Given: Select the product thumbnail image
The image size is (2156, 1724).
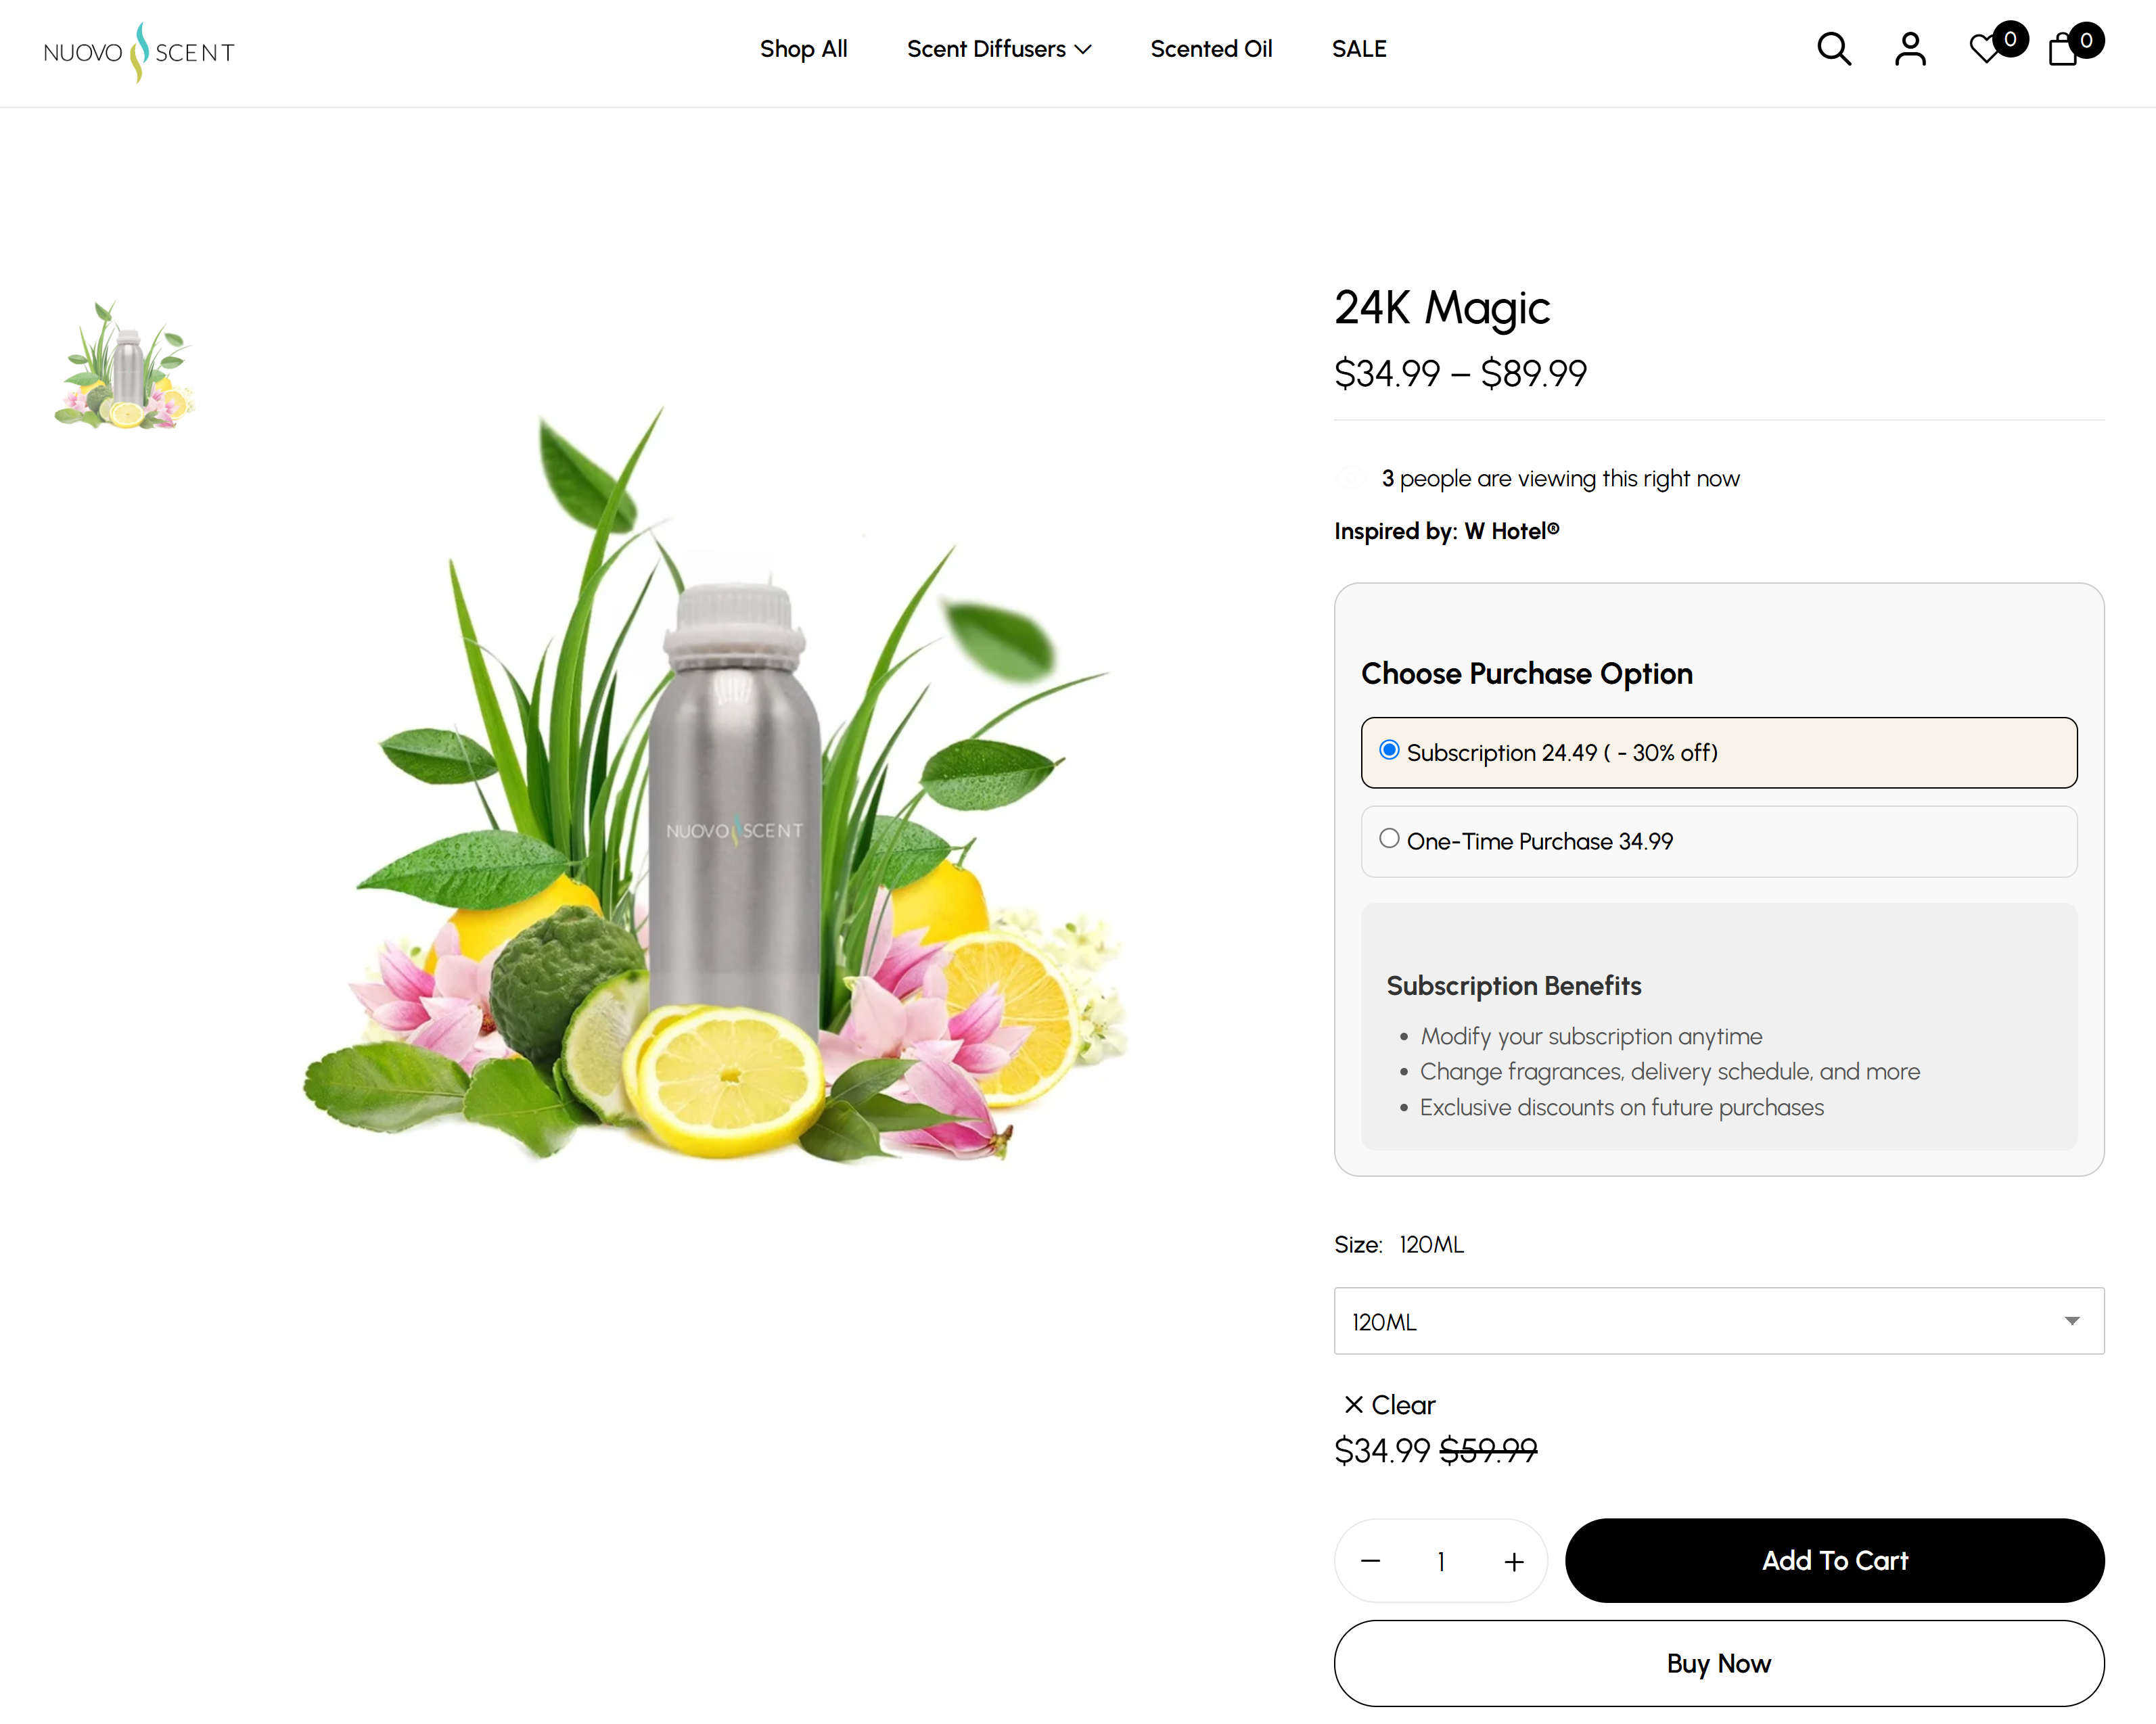Looking at the screenshot, I should pos(125,365).
